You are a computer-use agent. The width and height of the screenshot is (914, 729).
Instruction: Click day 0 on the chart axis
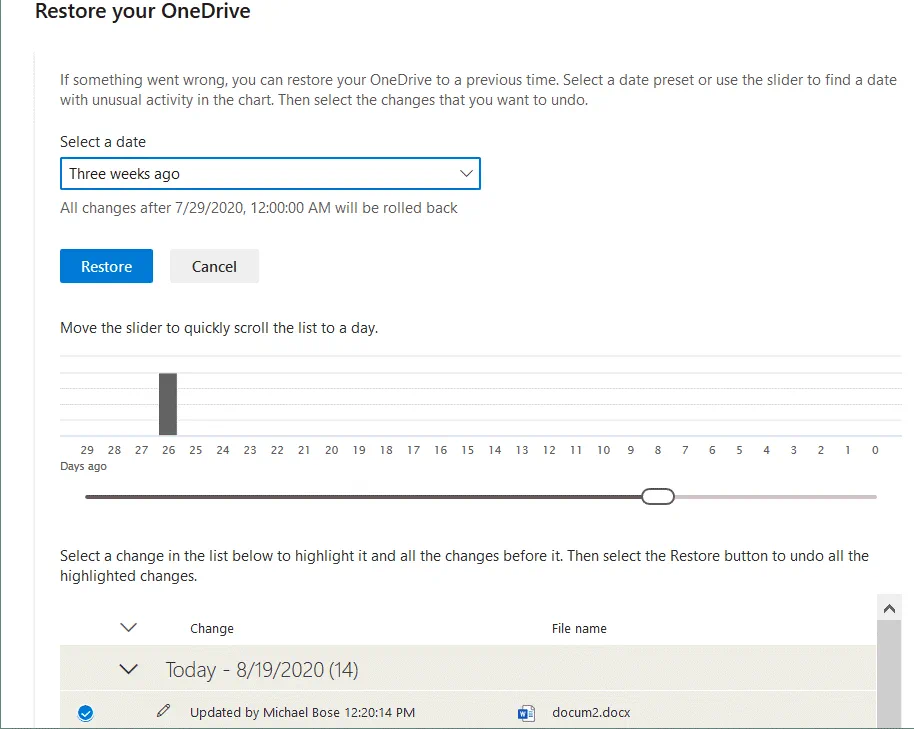[875, 450]
